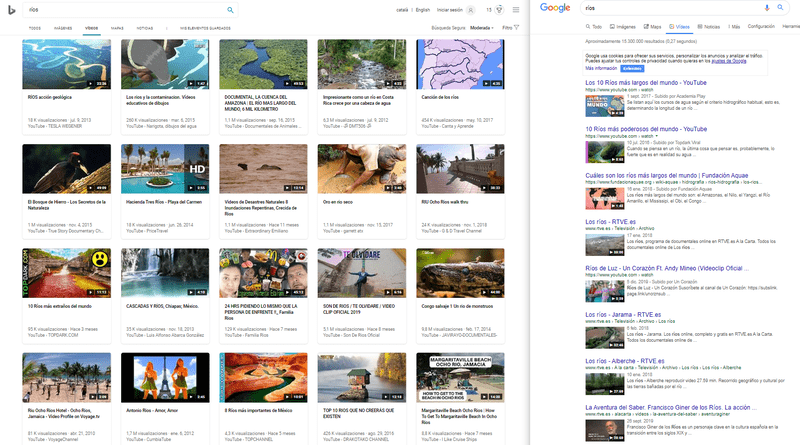Switch to Google Noticias tab
The height and width of the screenshot is (445, 800).
[x=709, y=27]
